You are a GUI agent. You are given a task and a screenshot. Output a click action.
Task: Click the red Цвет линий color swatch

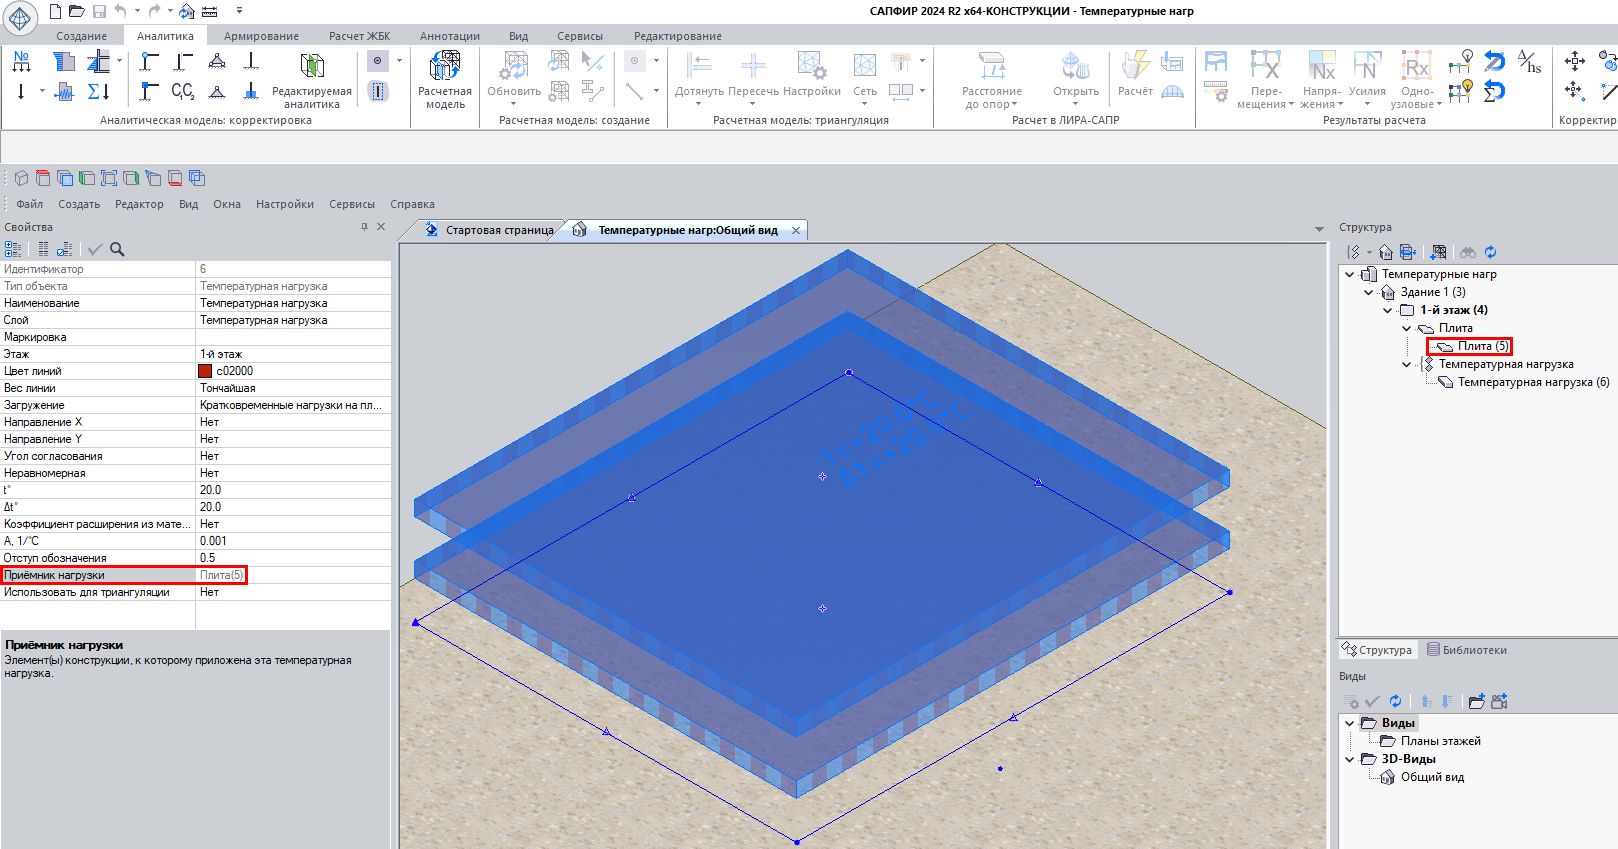tap(205, 371)
